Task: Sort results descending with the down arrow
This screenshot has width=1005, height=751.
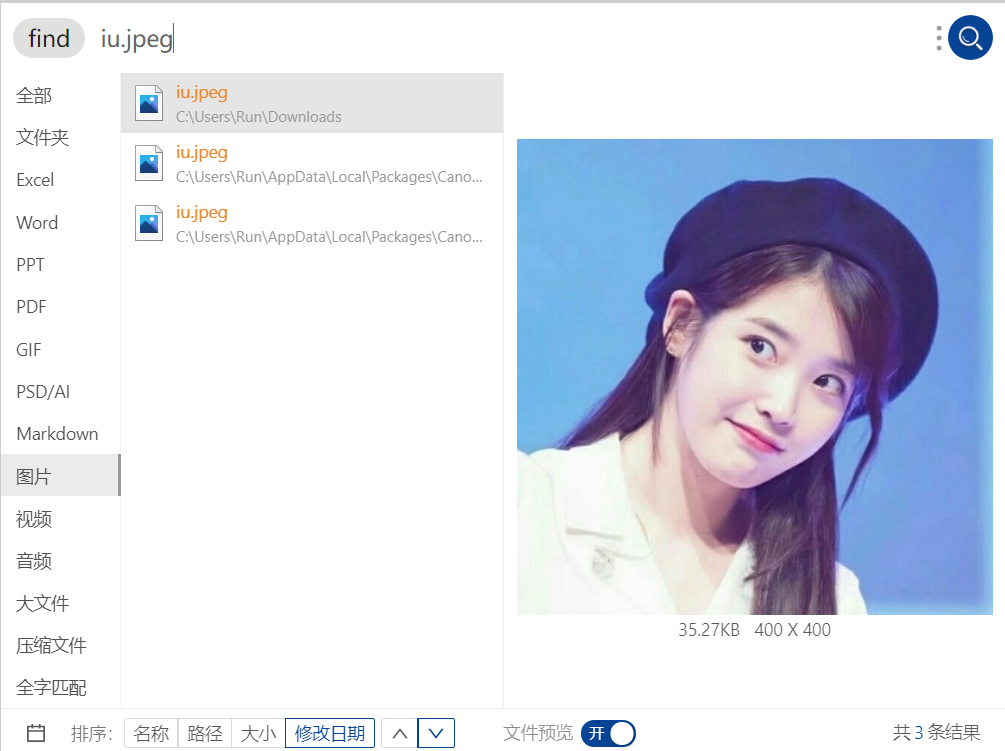Action: pyautogui.click(x=437, y=733)
